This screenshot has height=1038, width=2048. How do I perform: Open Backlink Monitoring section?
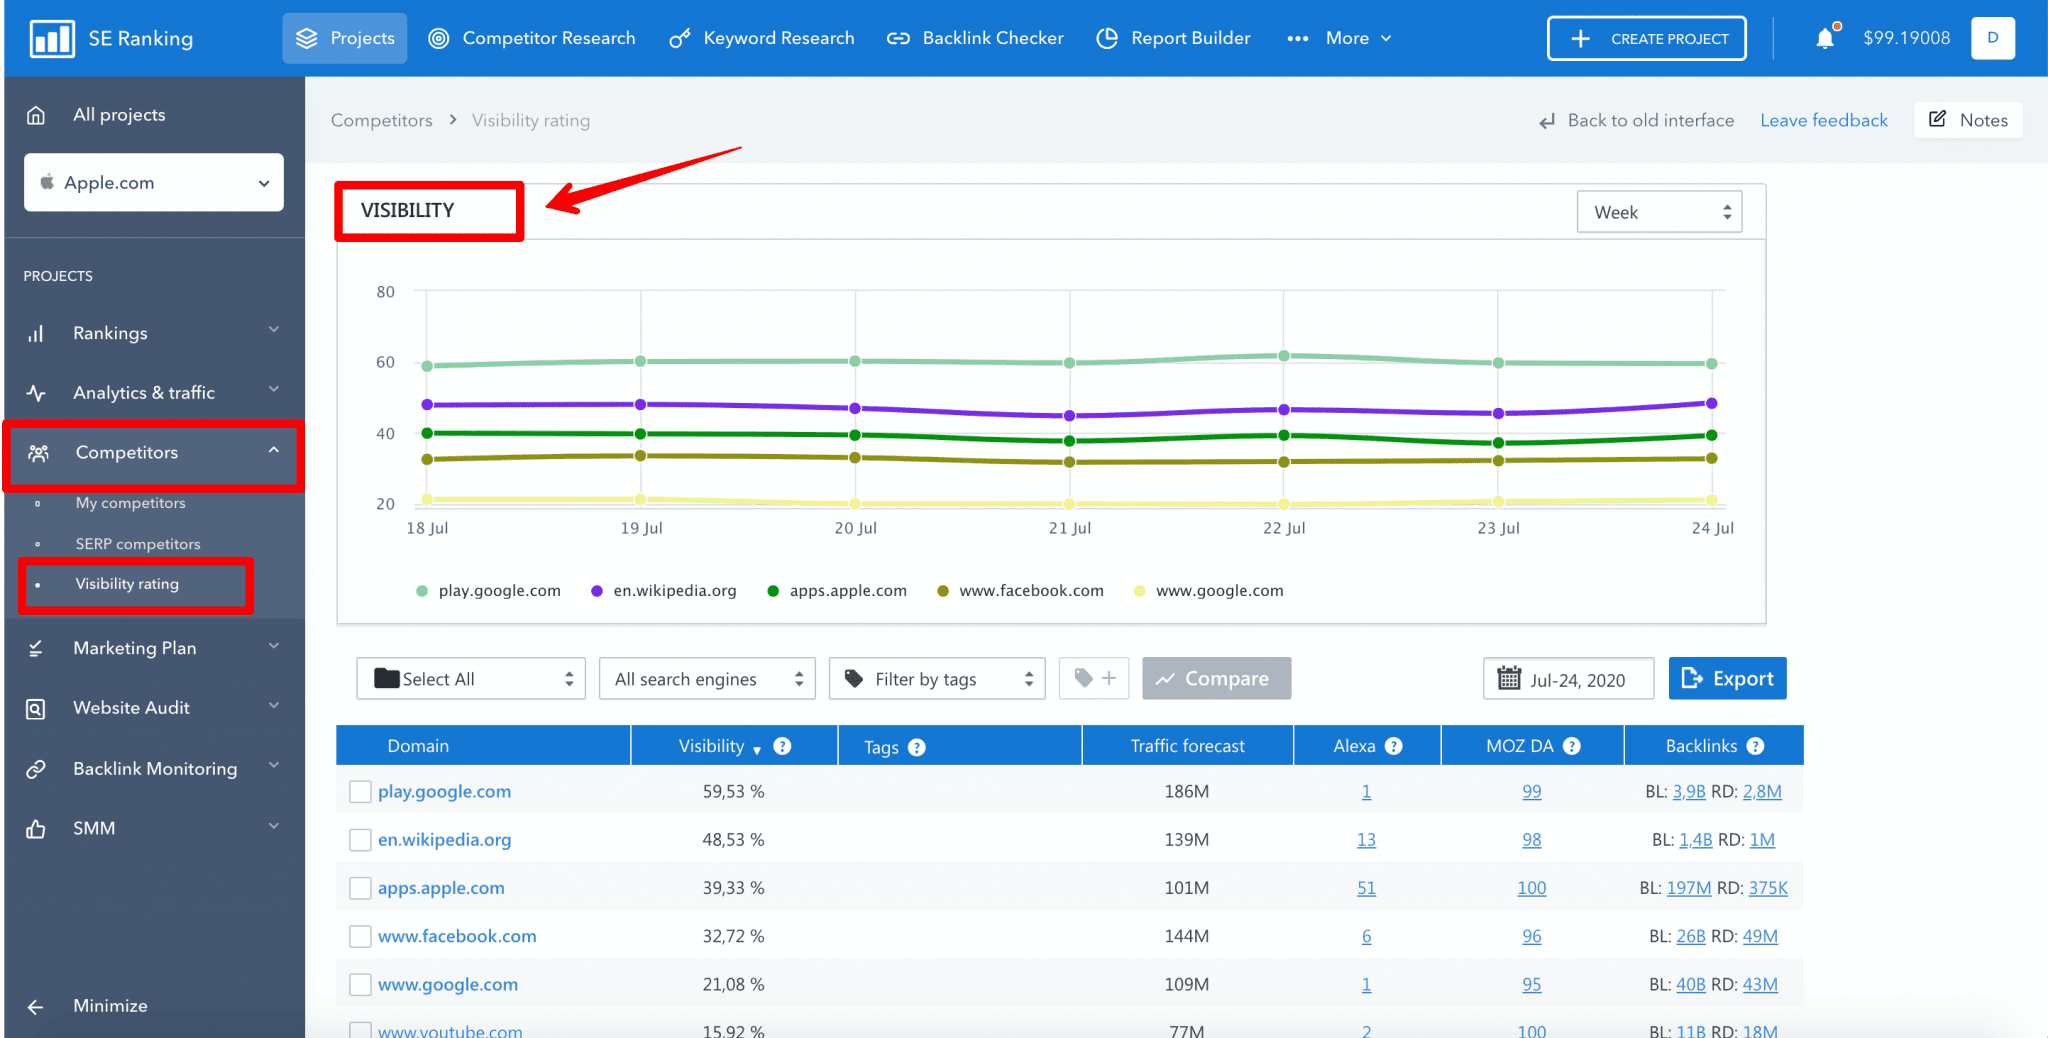[153, 768]
